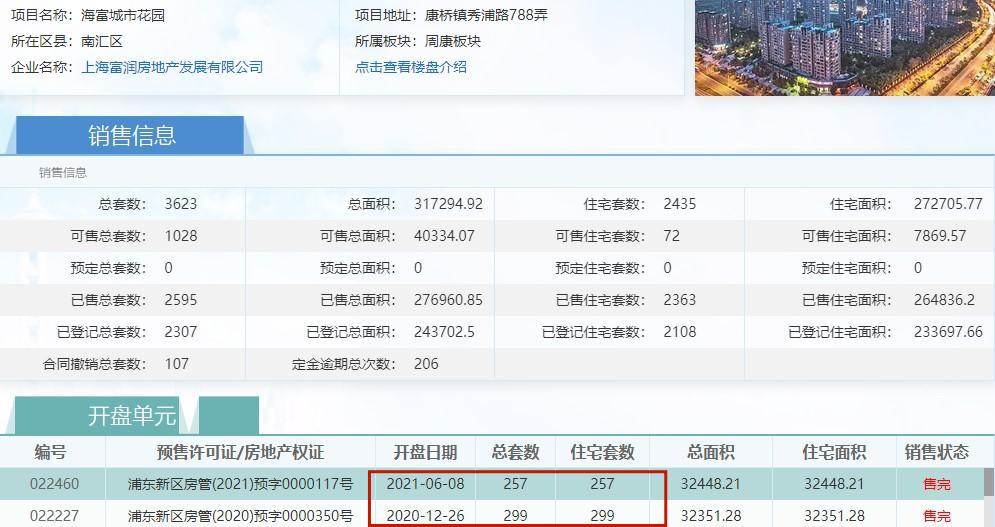
Task: Click the 总套数 column header
Action: [515, 452]
